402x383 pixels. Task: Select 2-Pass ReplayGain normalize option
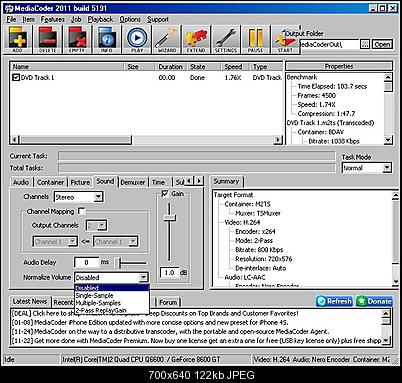coord(112,310)
